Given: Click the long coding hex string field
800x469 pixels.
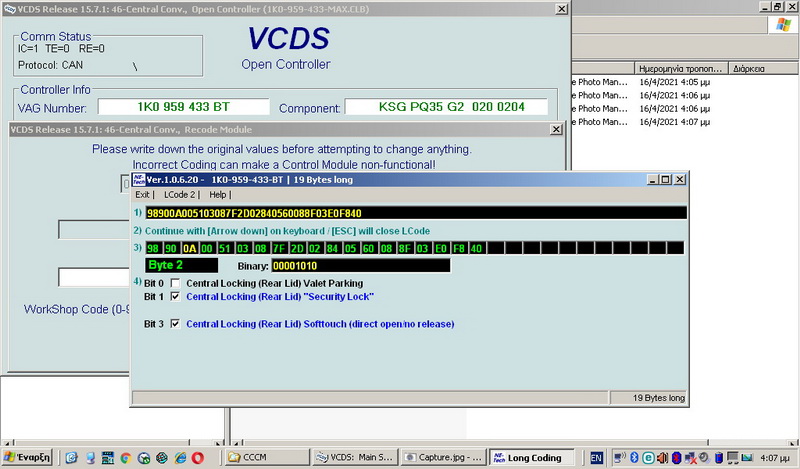Looking at the screenshot, I should [x=416, y=213].
